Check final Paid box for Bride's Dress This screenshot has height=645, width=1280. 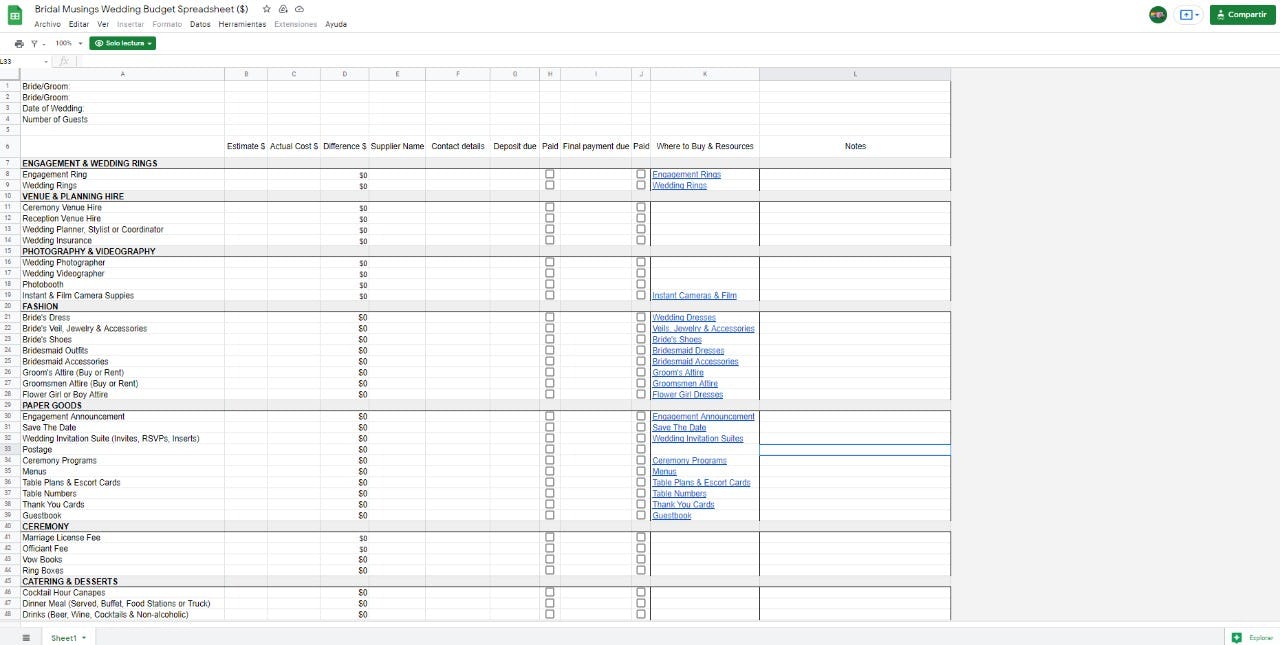coord(641,317)
